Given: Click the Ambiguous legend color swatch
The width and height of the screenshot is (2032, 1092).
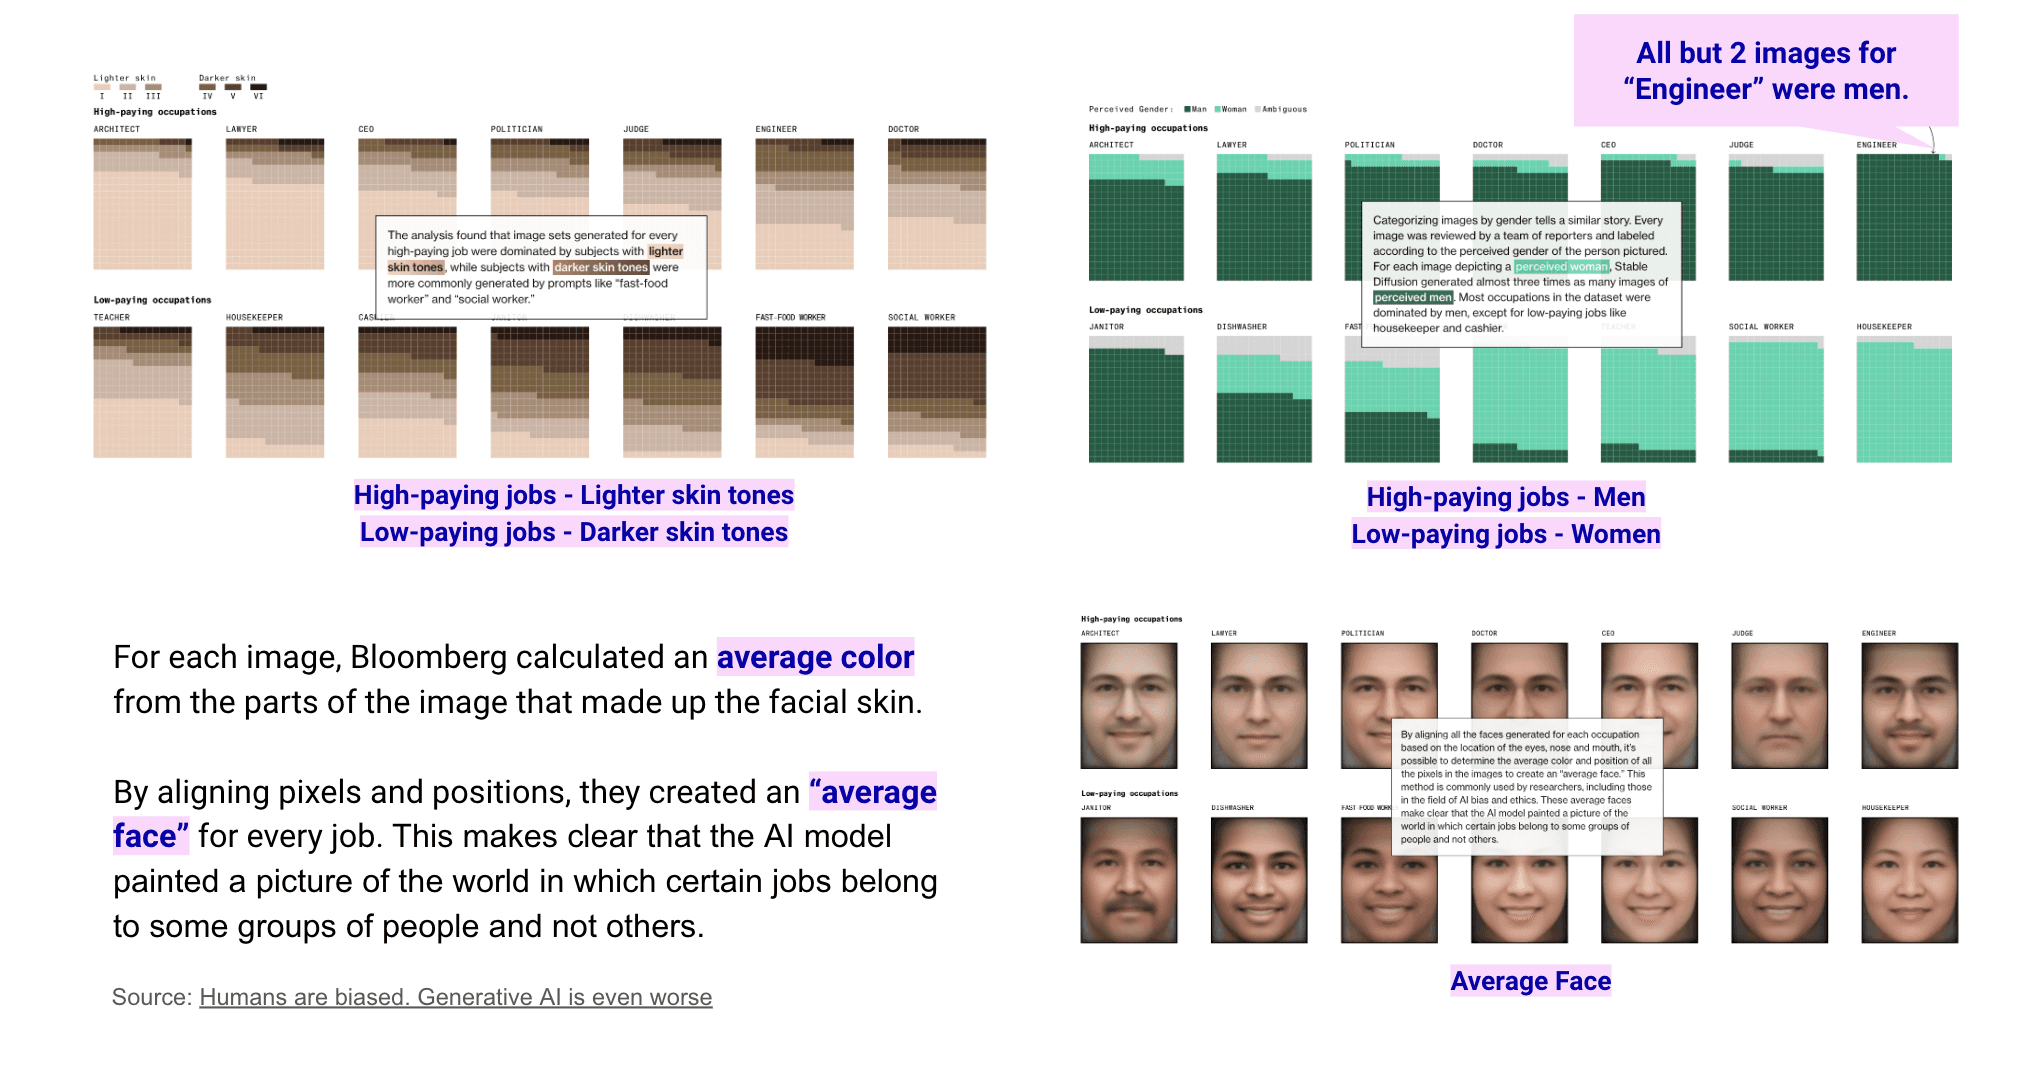Looking at the screenshot, I should 1258,109.
